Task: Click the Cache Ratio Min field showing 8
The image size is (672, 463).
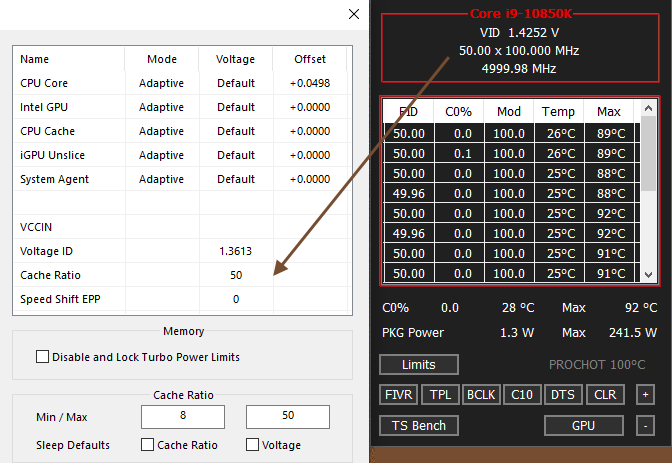Action: click(x=183, y=416)
